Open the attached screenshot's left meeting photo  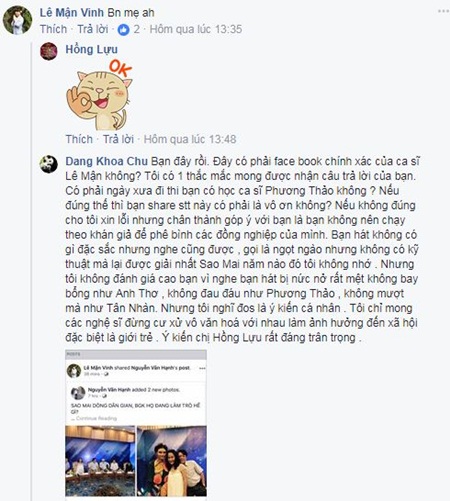click(100, 461)
